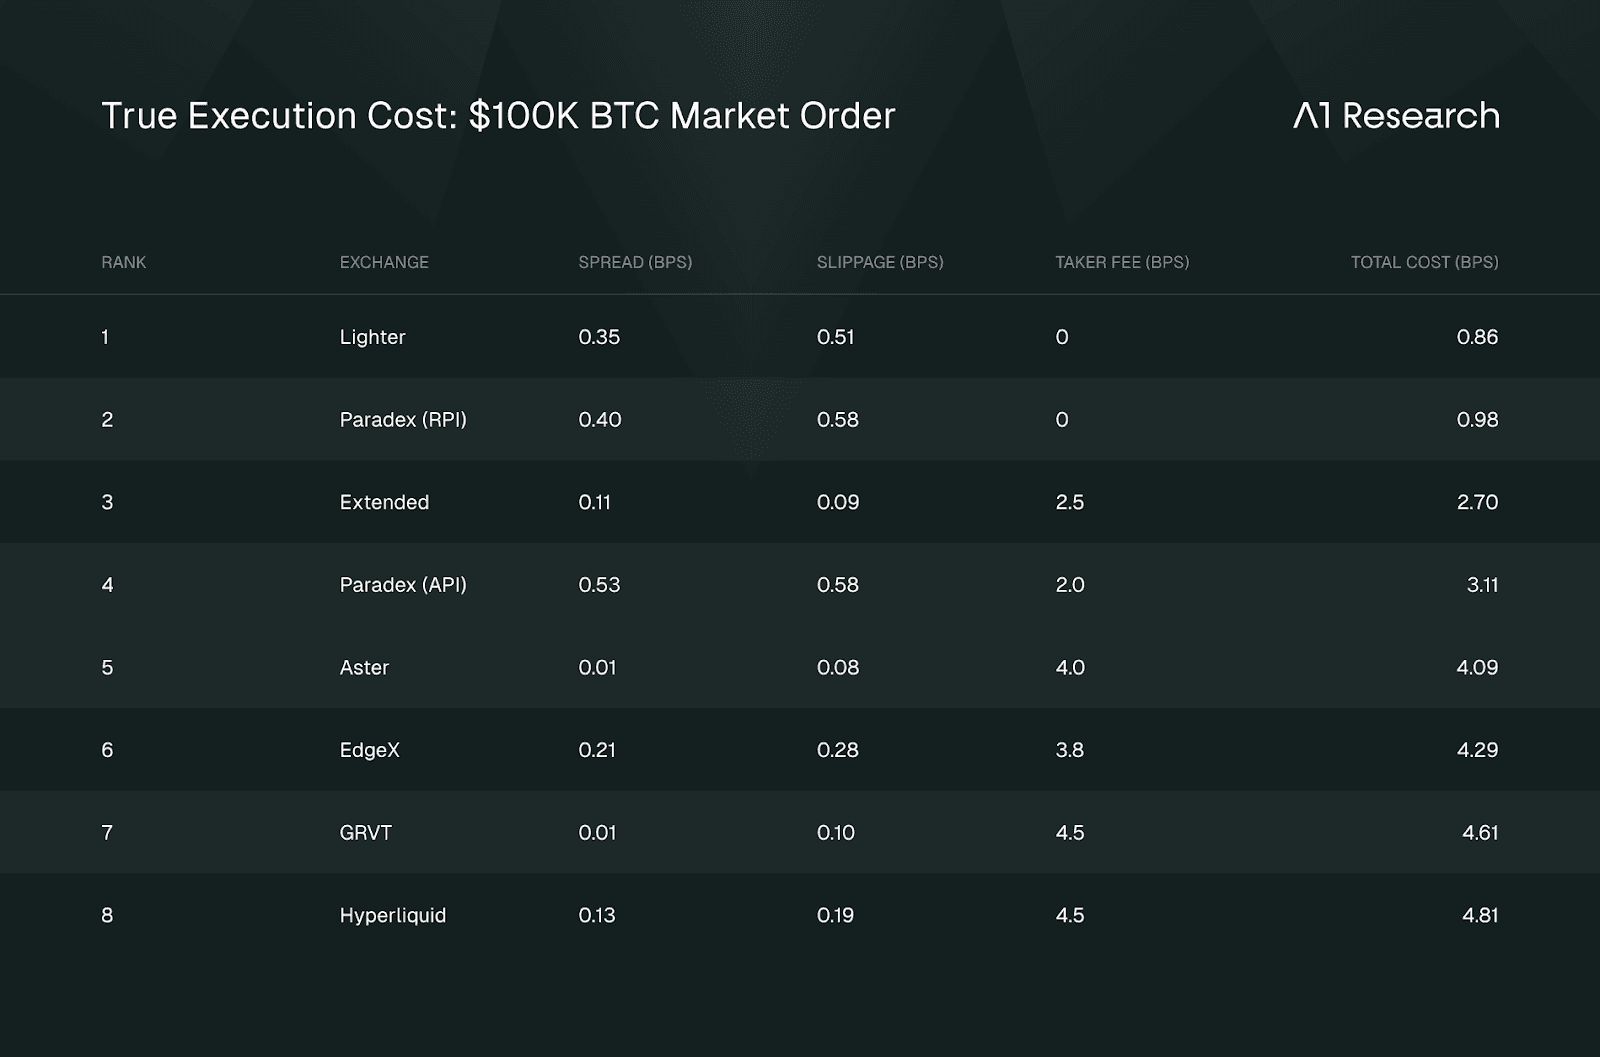Select the Paradex (API) exchange name
Image resolution: width=1600 pixels, height=1057 pixels.
point(403,585)
